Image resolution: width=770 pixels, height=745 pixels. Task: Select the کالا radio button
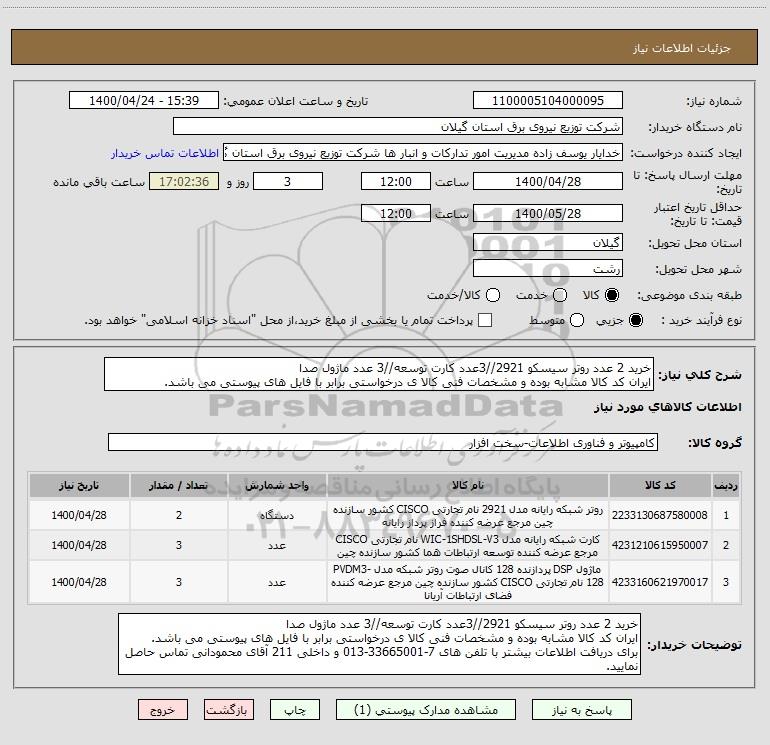(612, 295)
